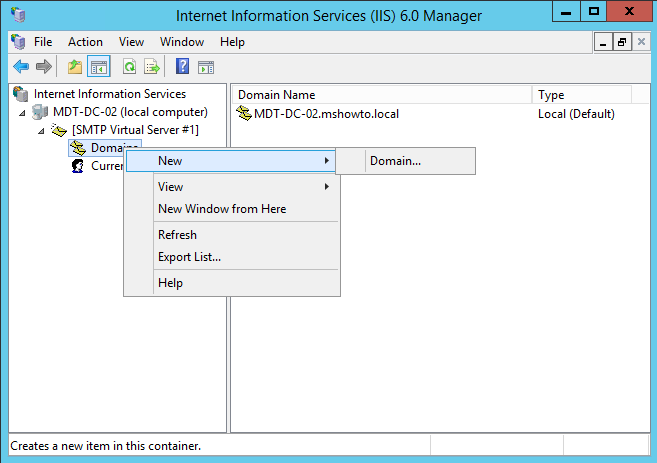Click the Current Sessions user icon
The image size is (657, 463).
click(x=78, y=166)
